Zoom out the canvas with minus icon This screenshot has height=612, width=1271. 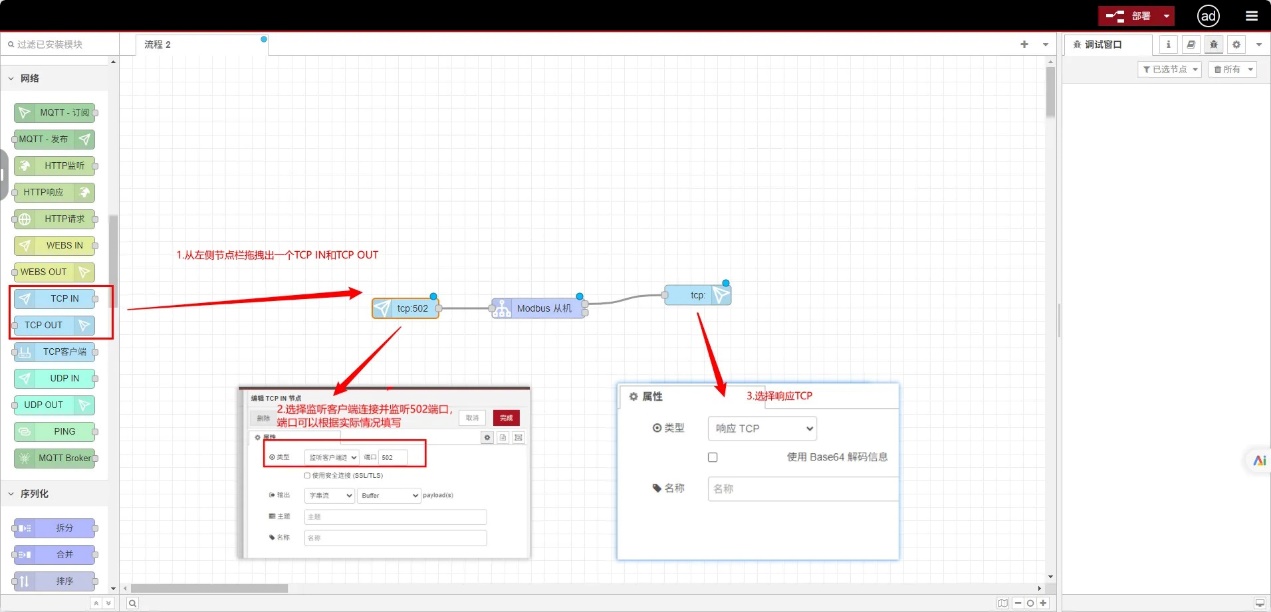point(1017,603)
